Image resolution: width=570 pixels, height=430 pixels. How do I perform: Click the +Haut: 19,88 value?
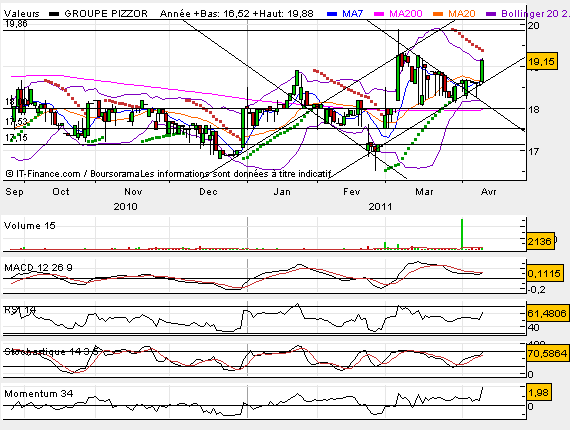click(283, 14)
